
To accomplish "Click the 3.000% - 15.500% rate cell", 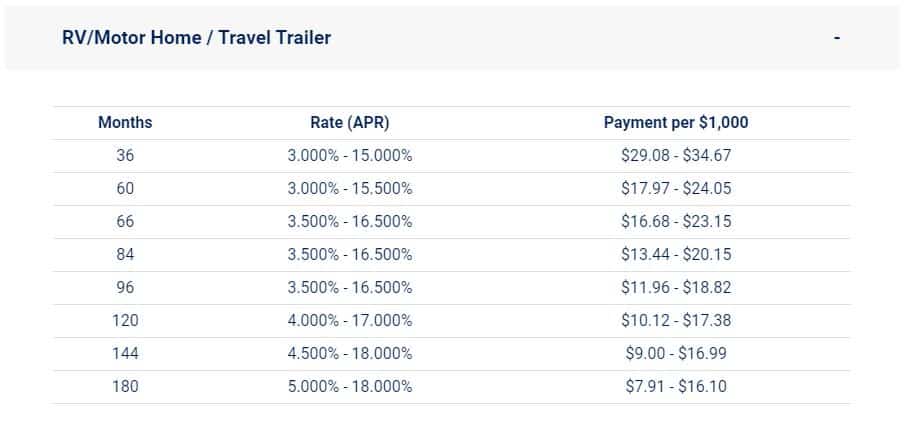I will click(x=350, y=189).
